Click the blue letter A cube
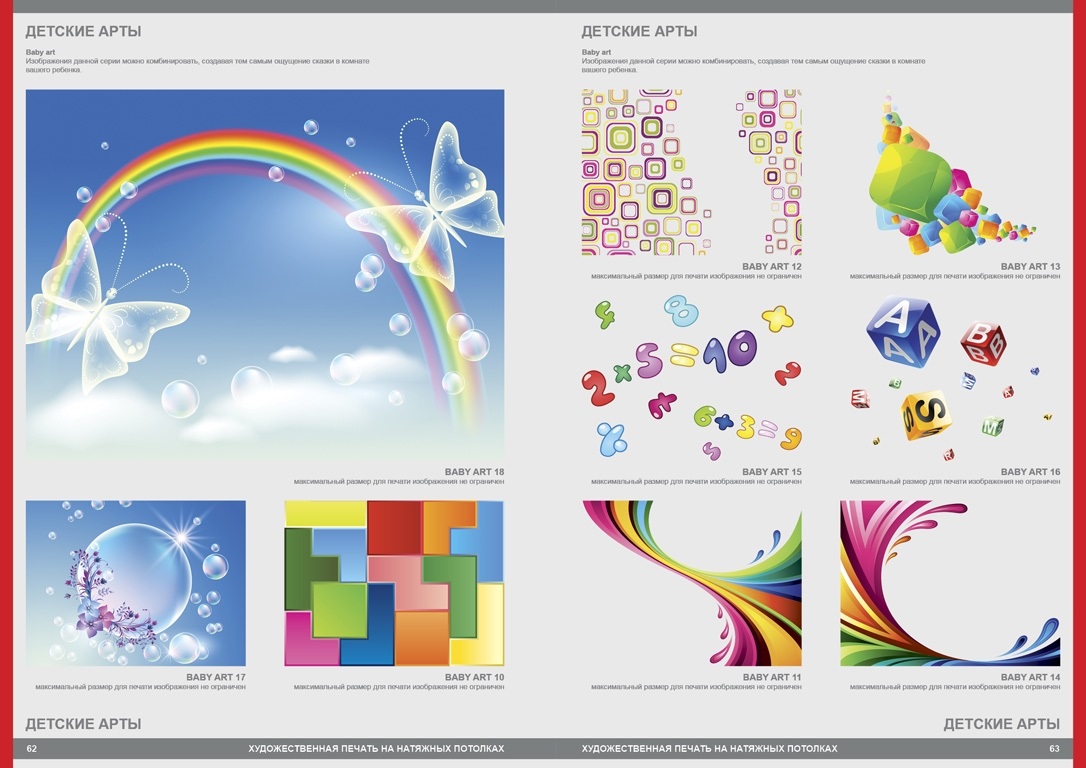Viewport: 1086px width, 768px height. tap(901, 330)
